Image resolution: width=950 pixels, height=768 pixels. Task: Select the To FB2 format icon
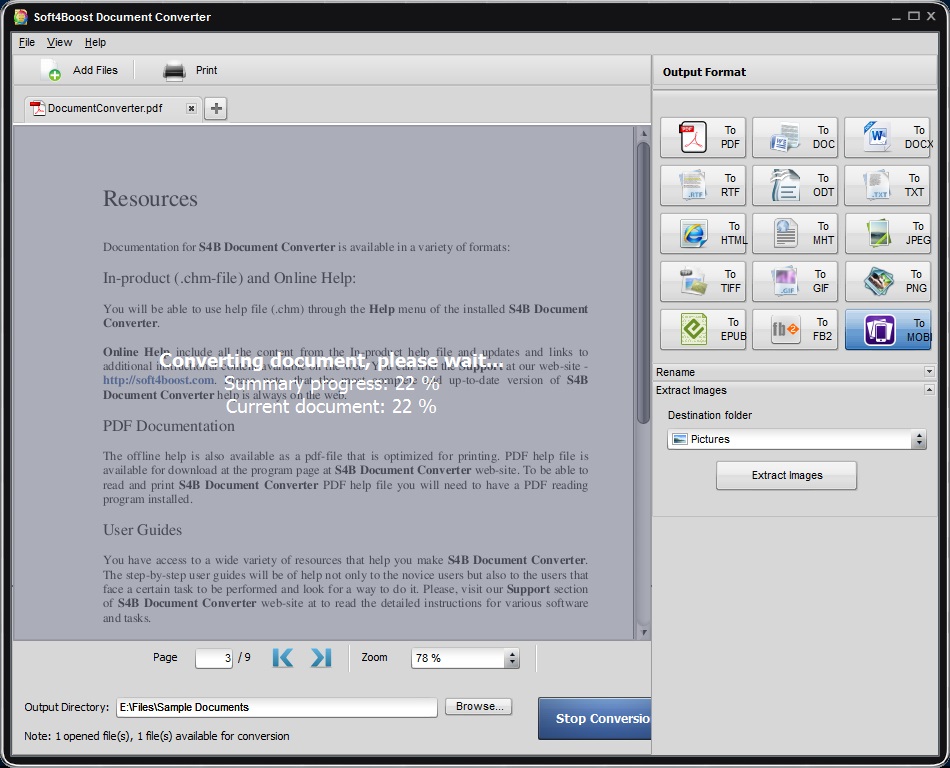[795, 329]
